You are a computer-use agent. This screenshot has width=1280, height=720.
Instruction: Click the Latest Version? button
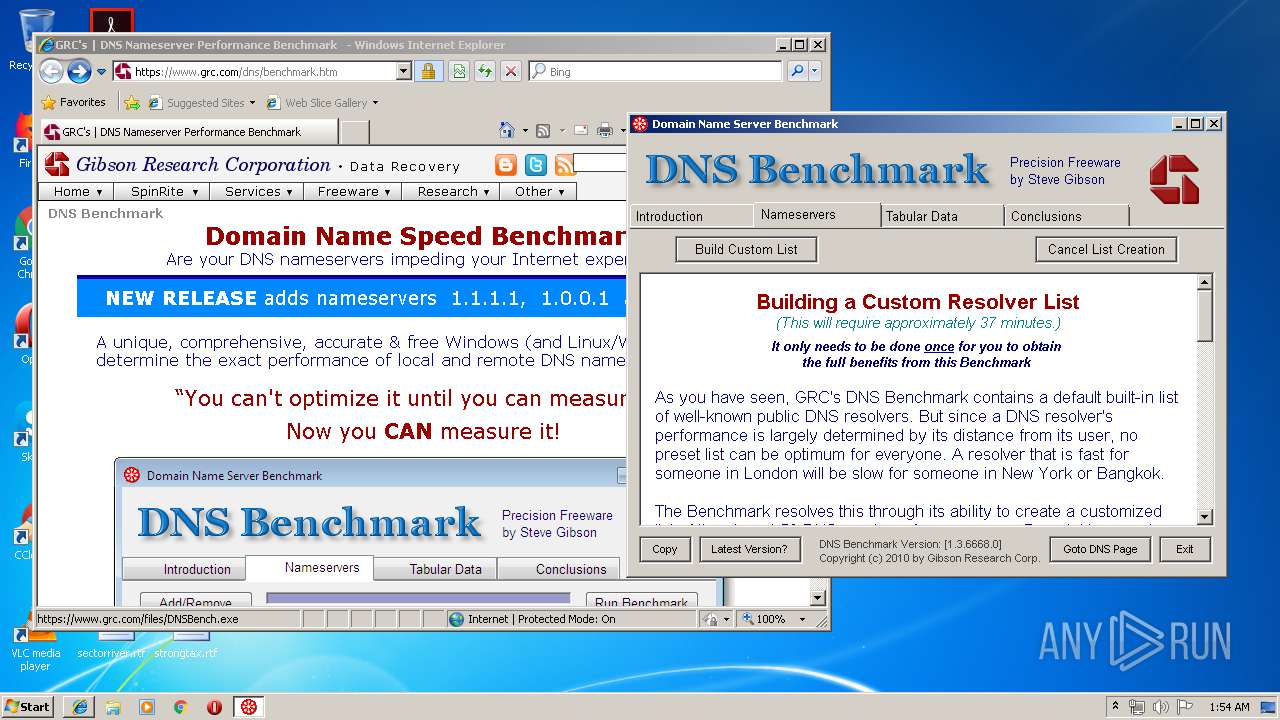pyautogui.click(x=749, y=549)
